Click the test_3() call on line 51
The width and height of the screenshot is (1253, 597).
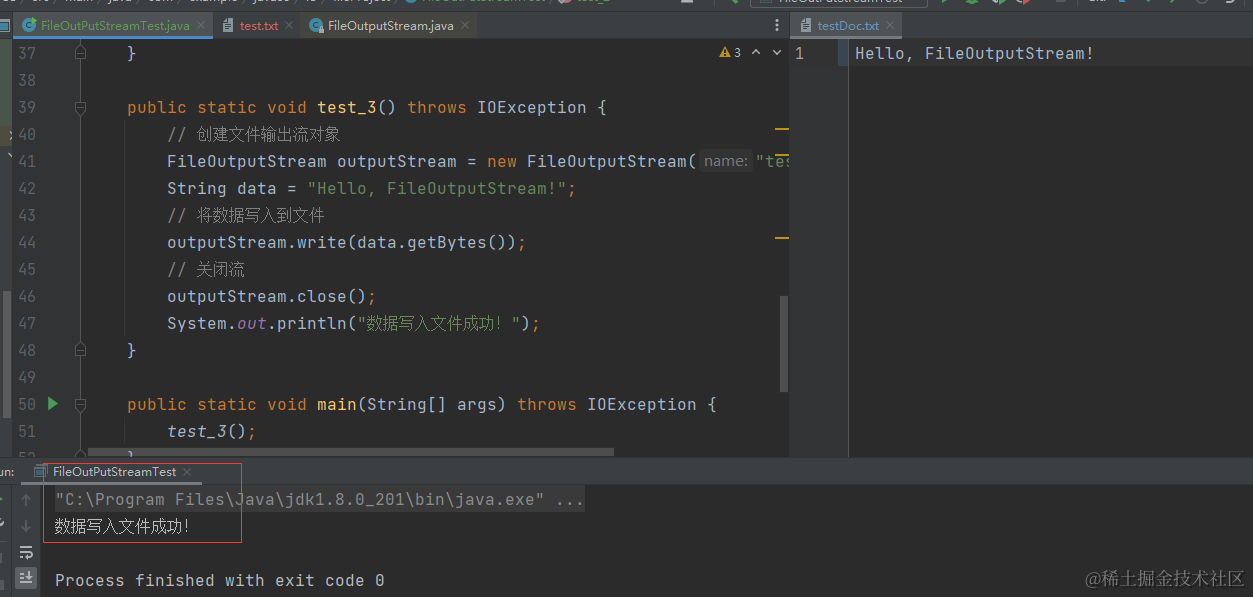click(x=211, y=431)
